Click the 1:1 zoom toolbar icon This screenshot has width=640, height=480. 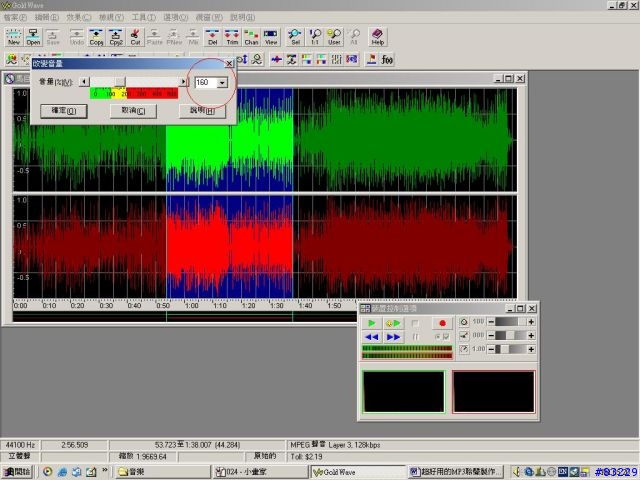coord(315,37)
